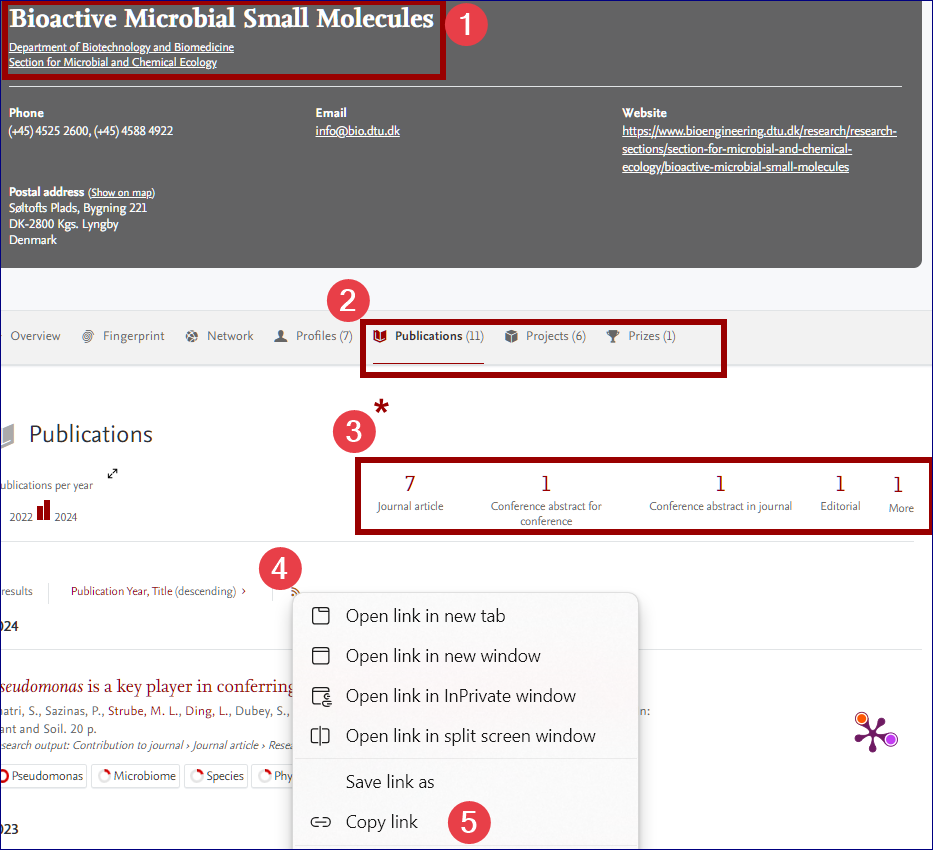Click the info@bio.dtu.dk email link
This screenshot has height=850, width=933.
(358, 131)
